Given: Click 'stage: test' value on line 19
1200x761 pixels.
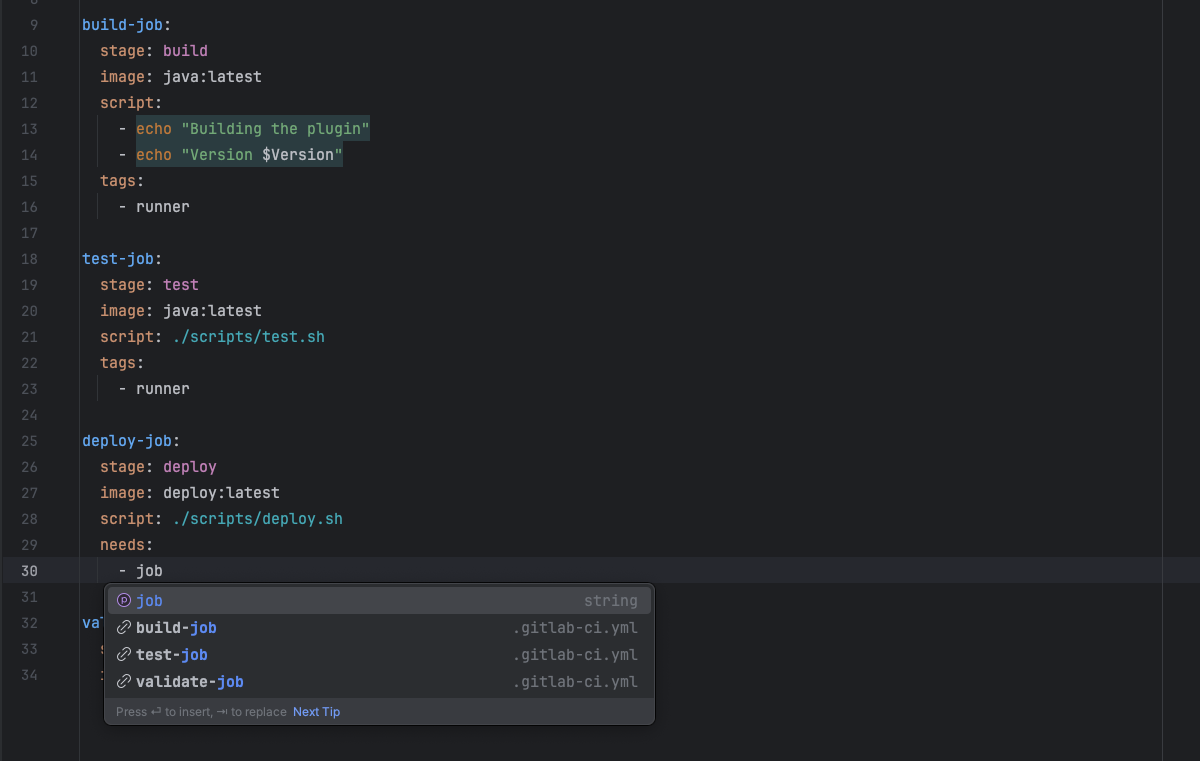Looking at the screenshot, I should click(x=181, y=285).
